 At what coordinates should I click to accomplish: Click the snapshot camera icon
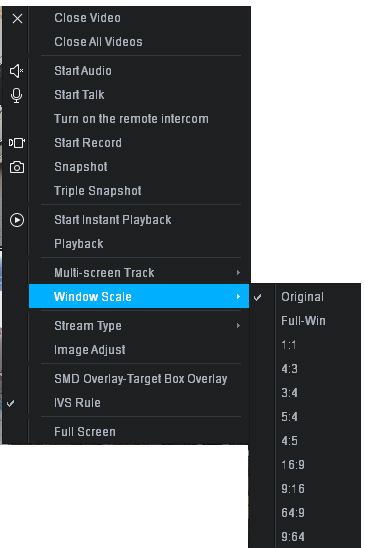coord(17,167)
